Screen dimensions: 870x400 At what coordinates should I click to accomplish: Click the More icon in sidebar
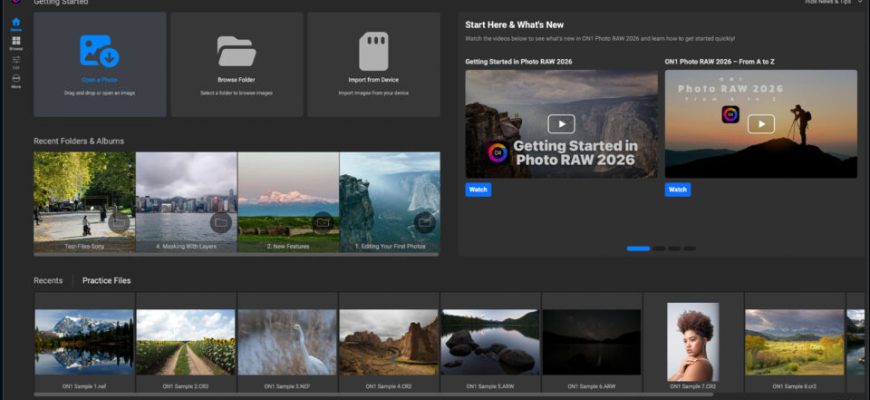coord(16,81)
